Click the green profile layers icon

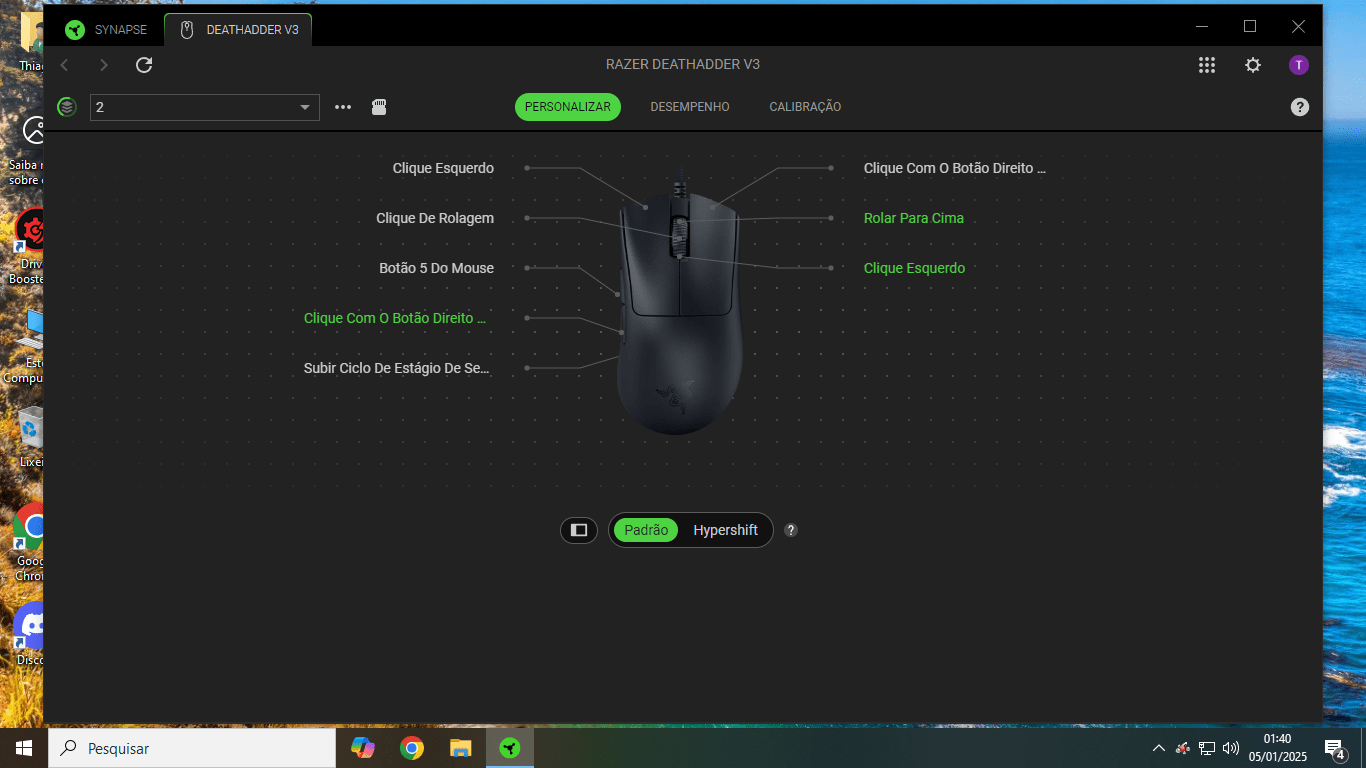67,107
